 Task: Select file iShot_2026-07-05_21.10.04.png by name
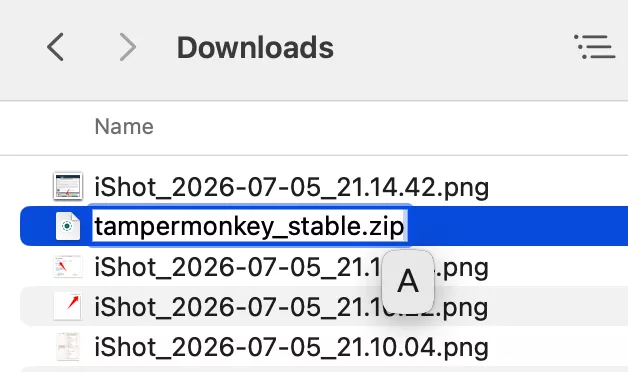coord(292,347)
